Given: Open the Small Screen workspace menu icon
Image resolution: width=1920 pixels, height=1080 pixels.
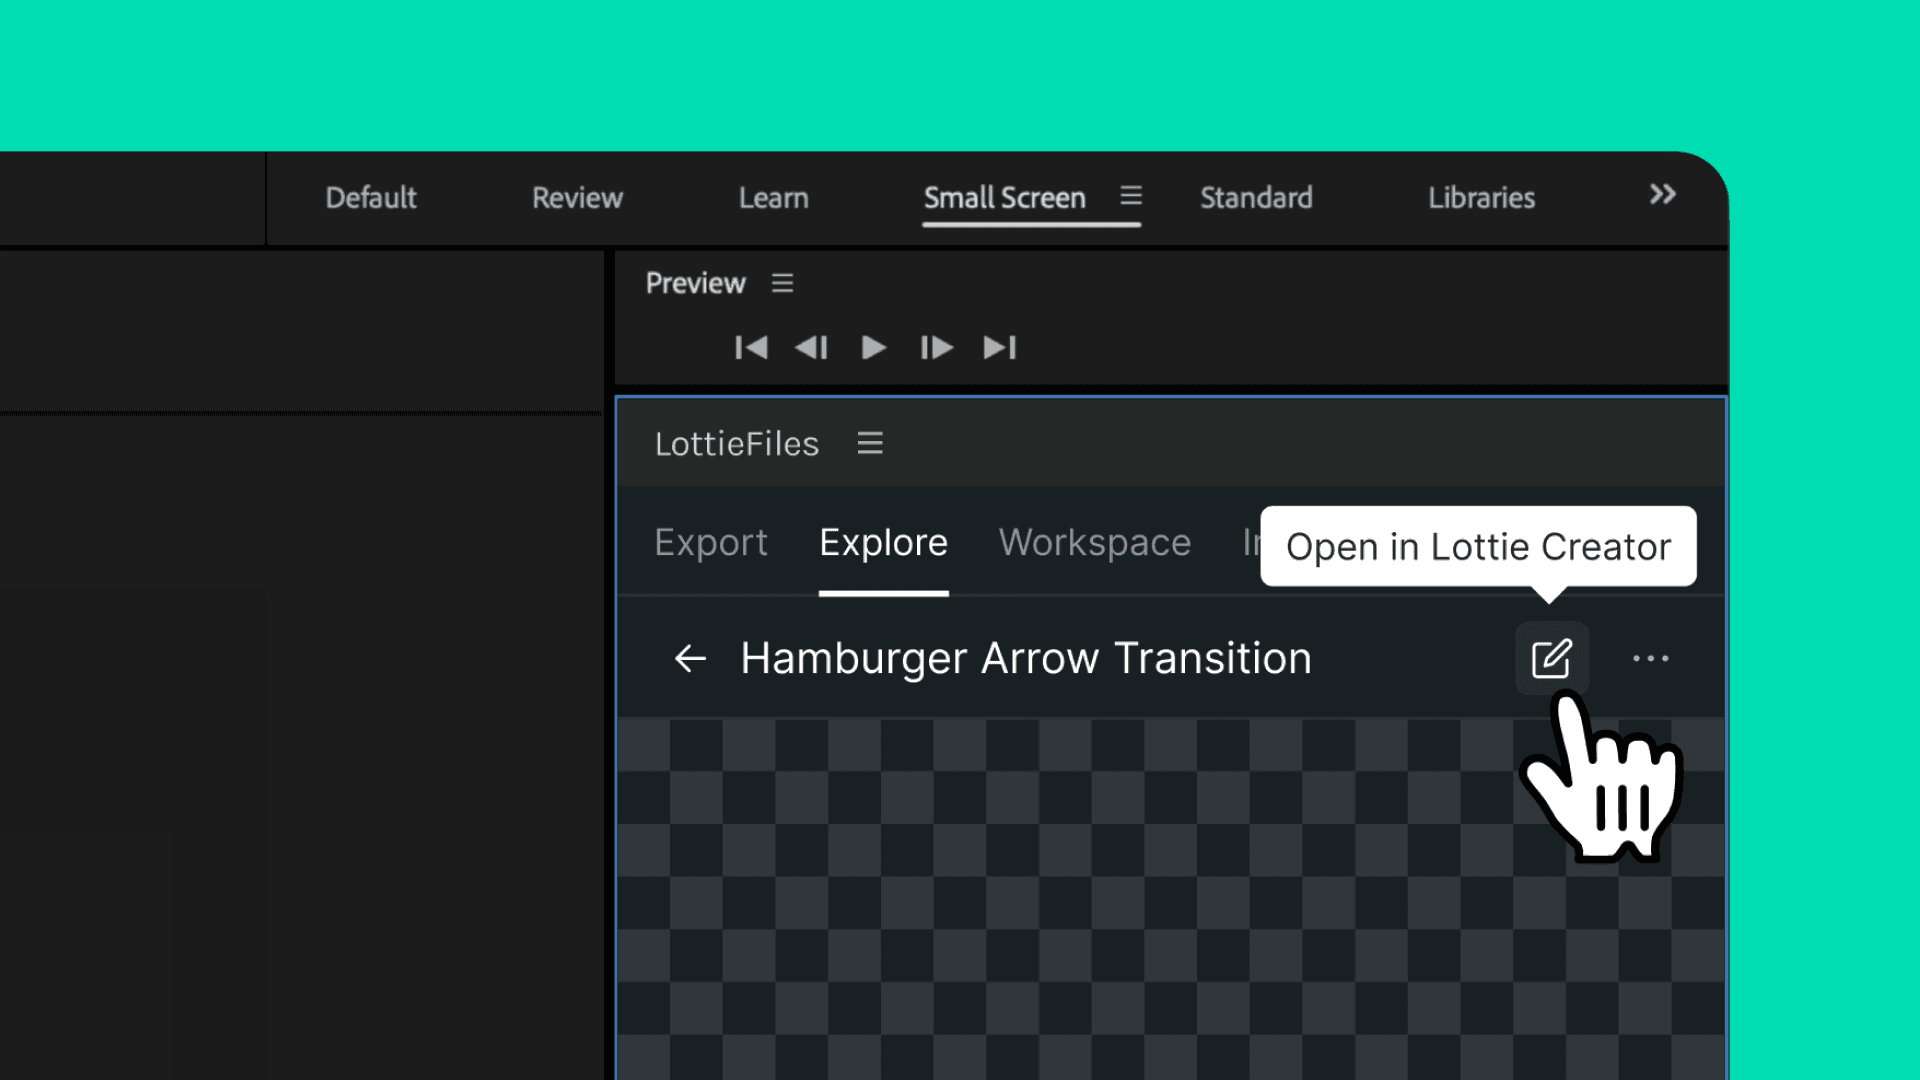Looking at the screenshot, I should coord(1131,196).
